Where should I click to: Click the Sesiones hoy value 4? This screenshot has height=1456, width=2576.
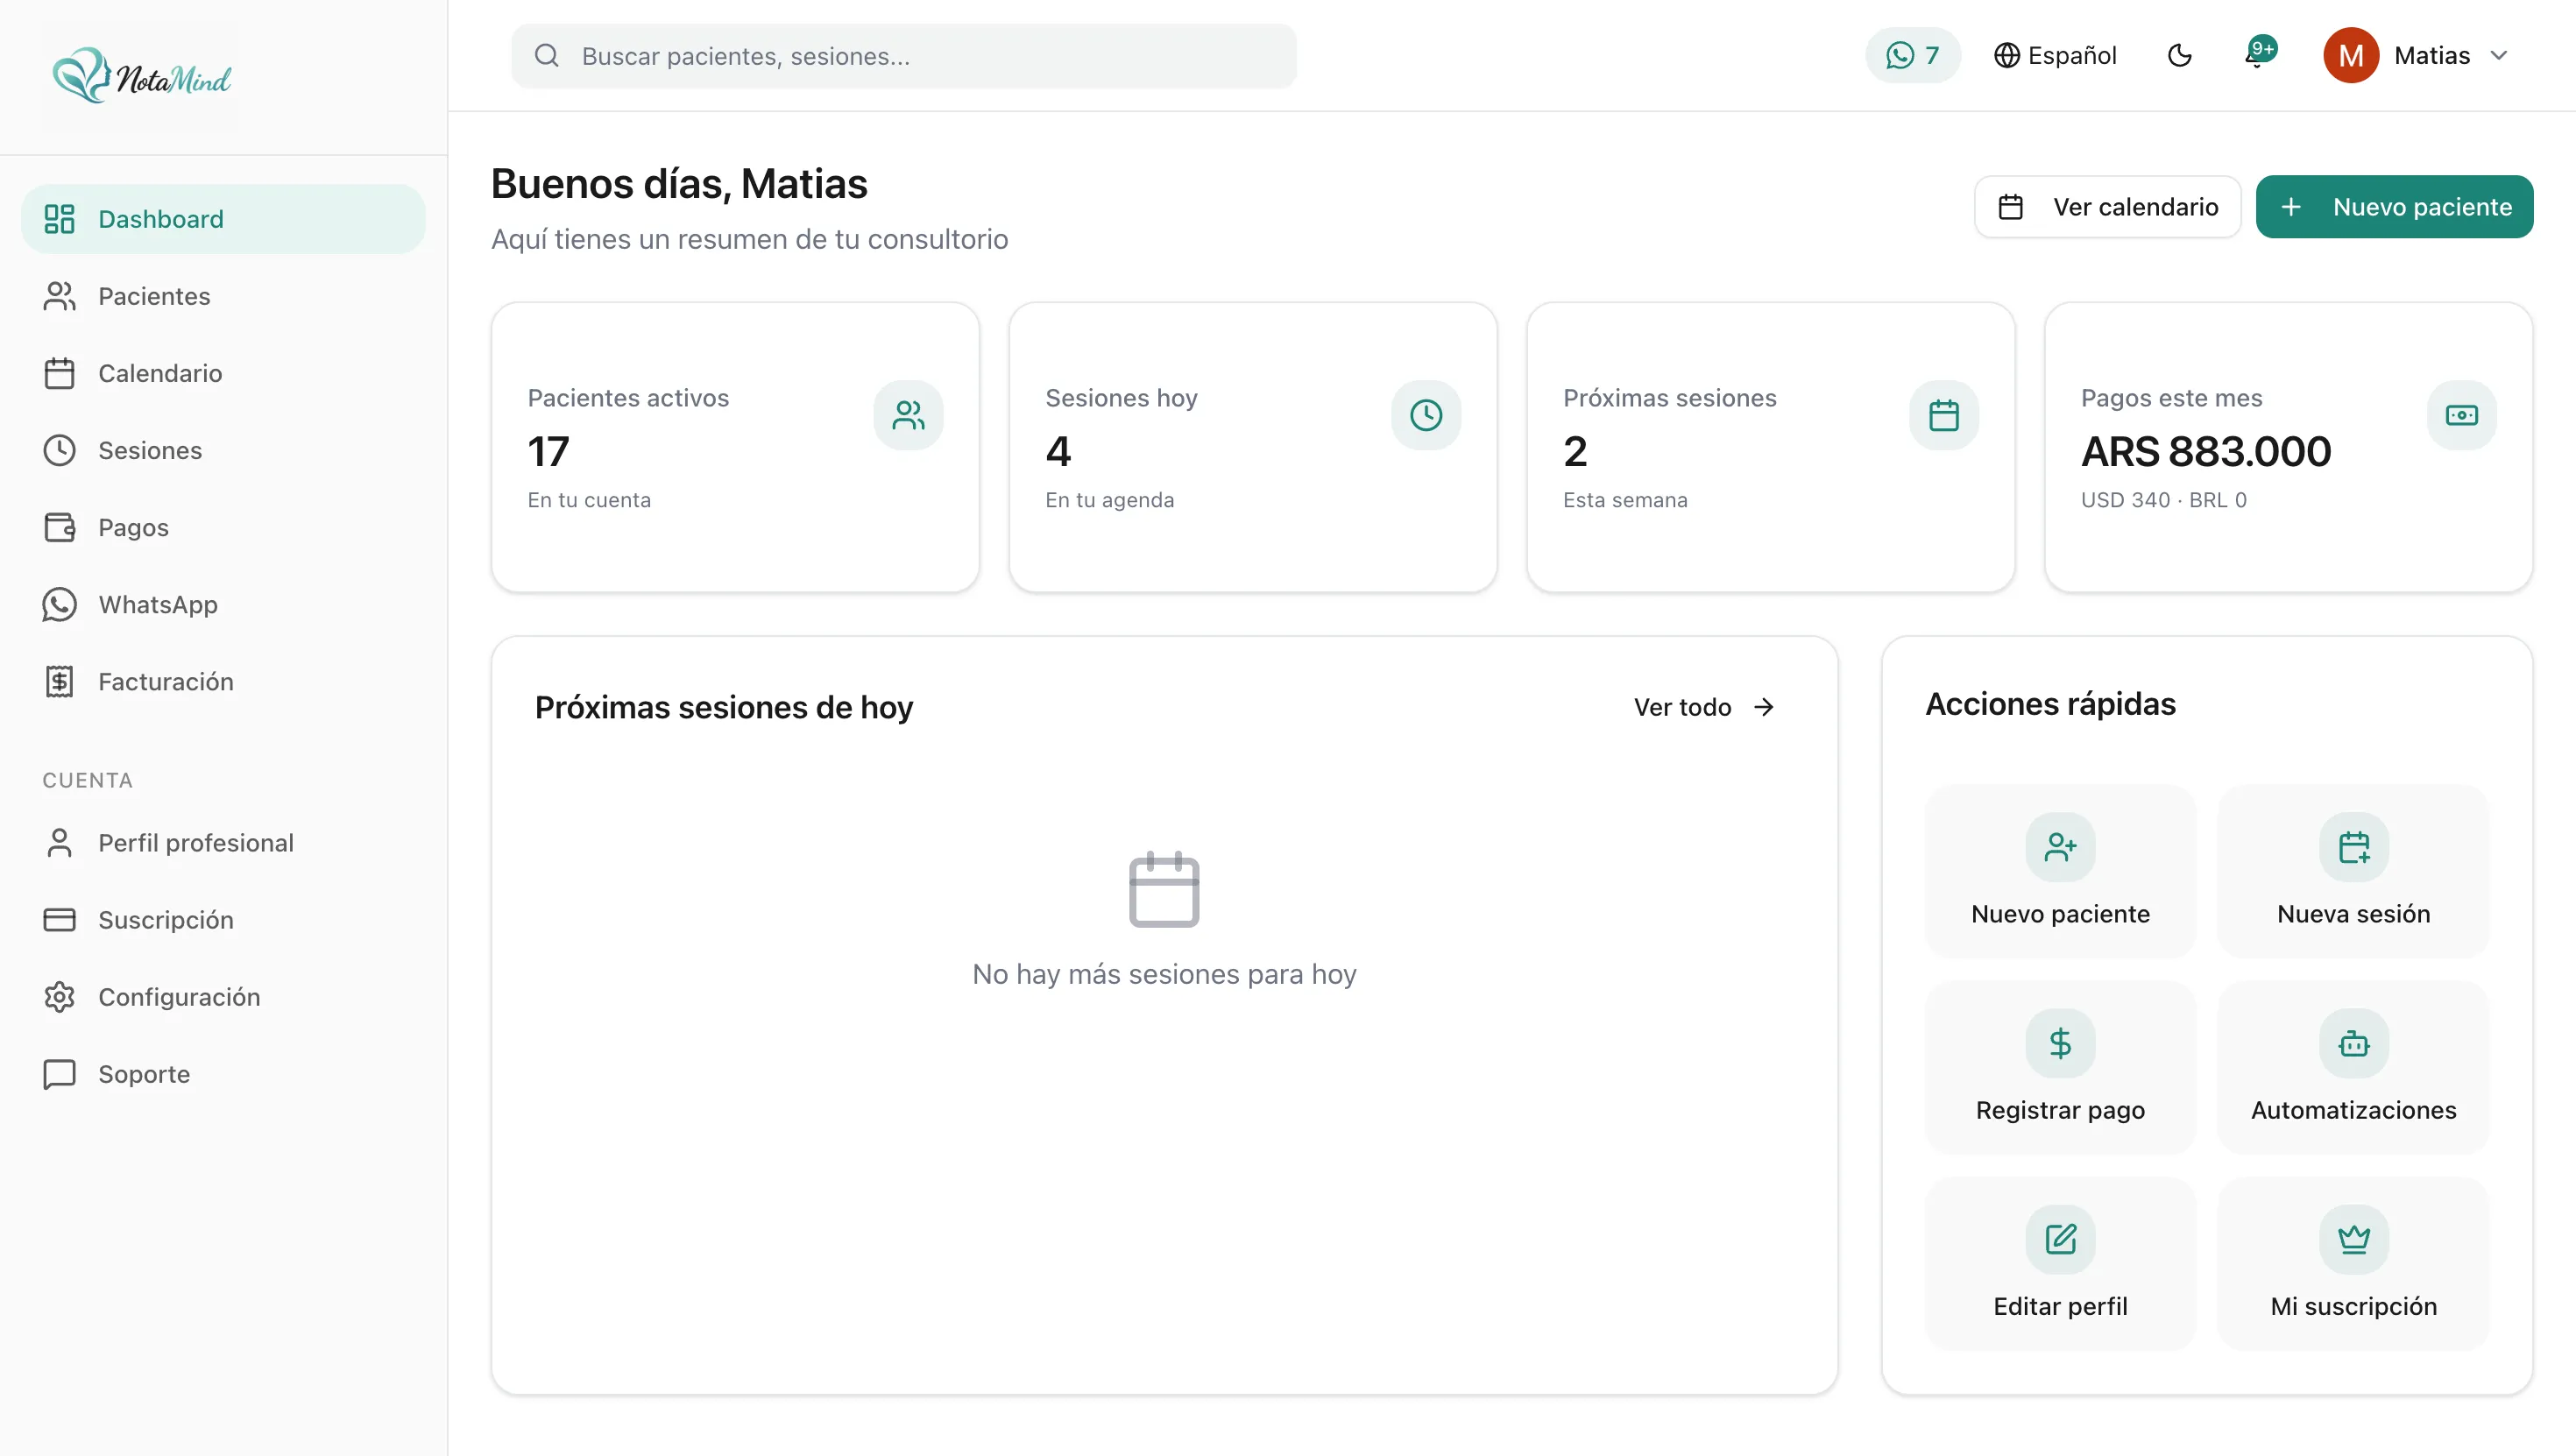[x=1058, y=452]
